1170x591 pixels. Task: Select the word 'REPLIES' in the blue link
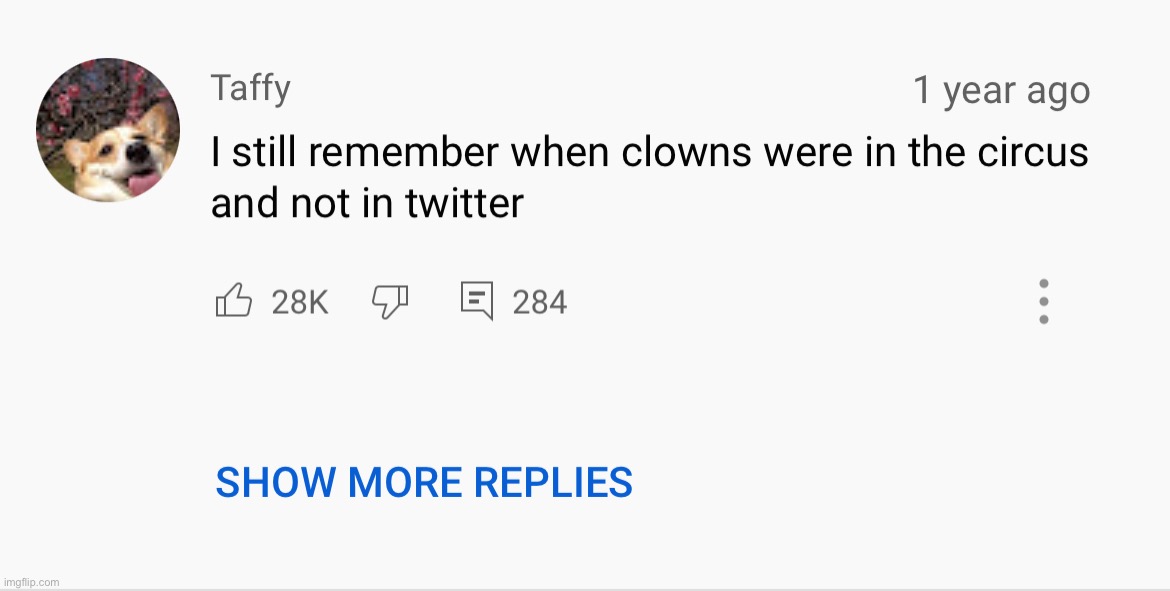click(x=553, y=482)
